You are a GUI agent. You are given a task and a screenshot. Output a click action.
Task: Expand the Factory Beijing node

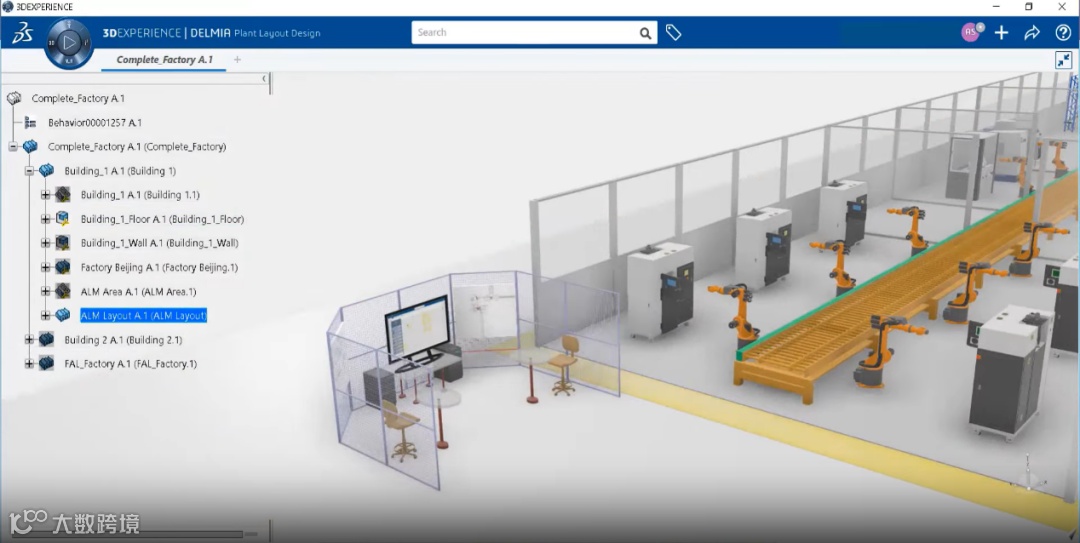(45, 267)
